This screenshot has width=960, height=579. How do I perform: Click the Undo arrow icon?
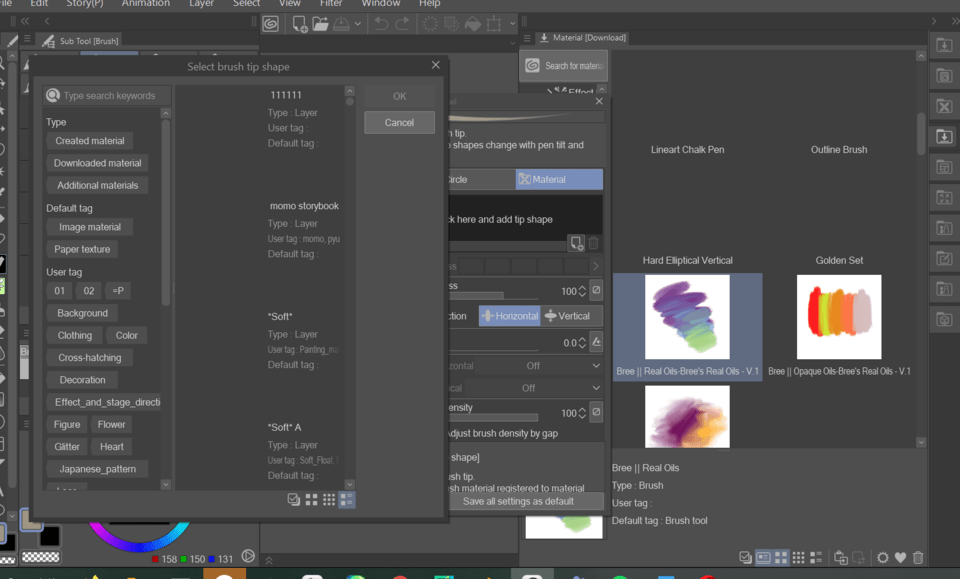(381, 24)
